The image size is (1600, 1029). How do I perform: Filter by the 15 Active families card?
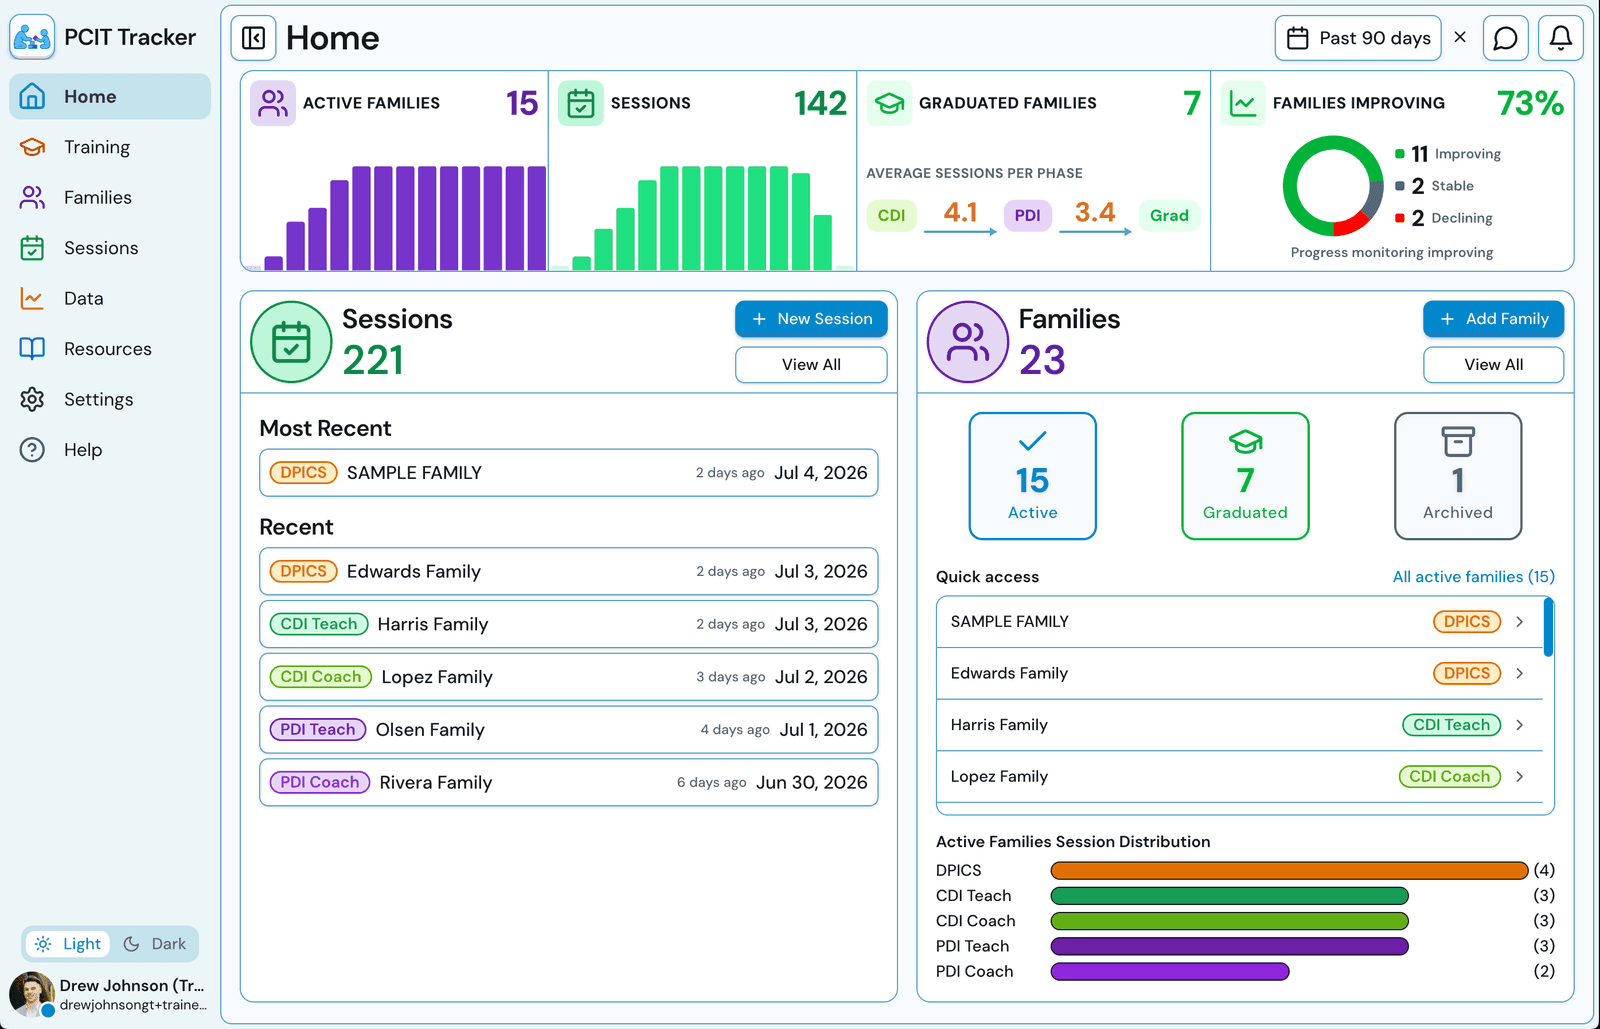coord(1032,476)
